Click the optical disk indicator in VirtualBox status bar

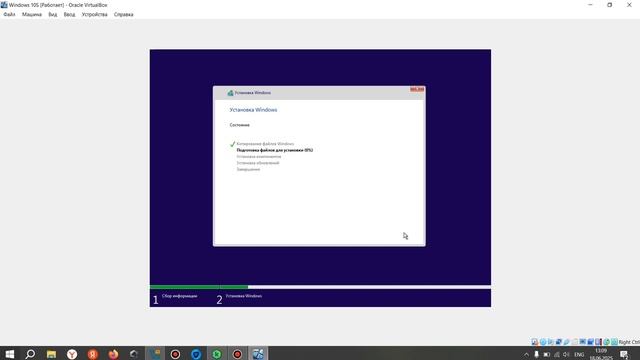pos(543,342)
